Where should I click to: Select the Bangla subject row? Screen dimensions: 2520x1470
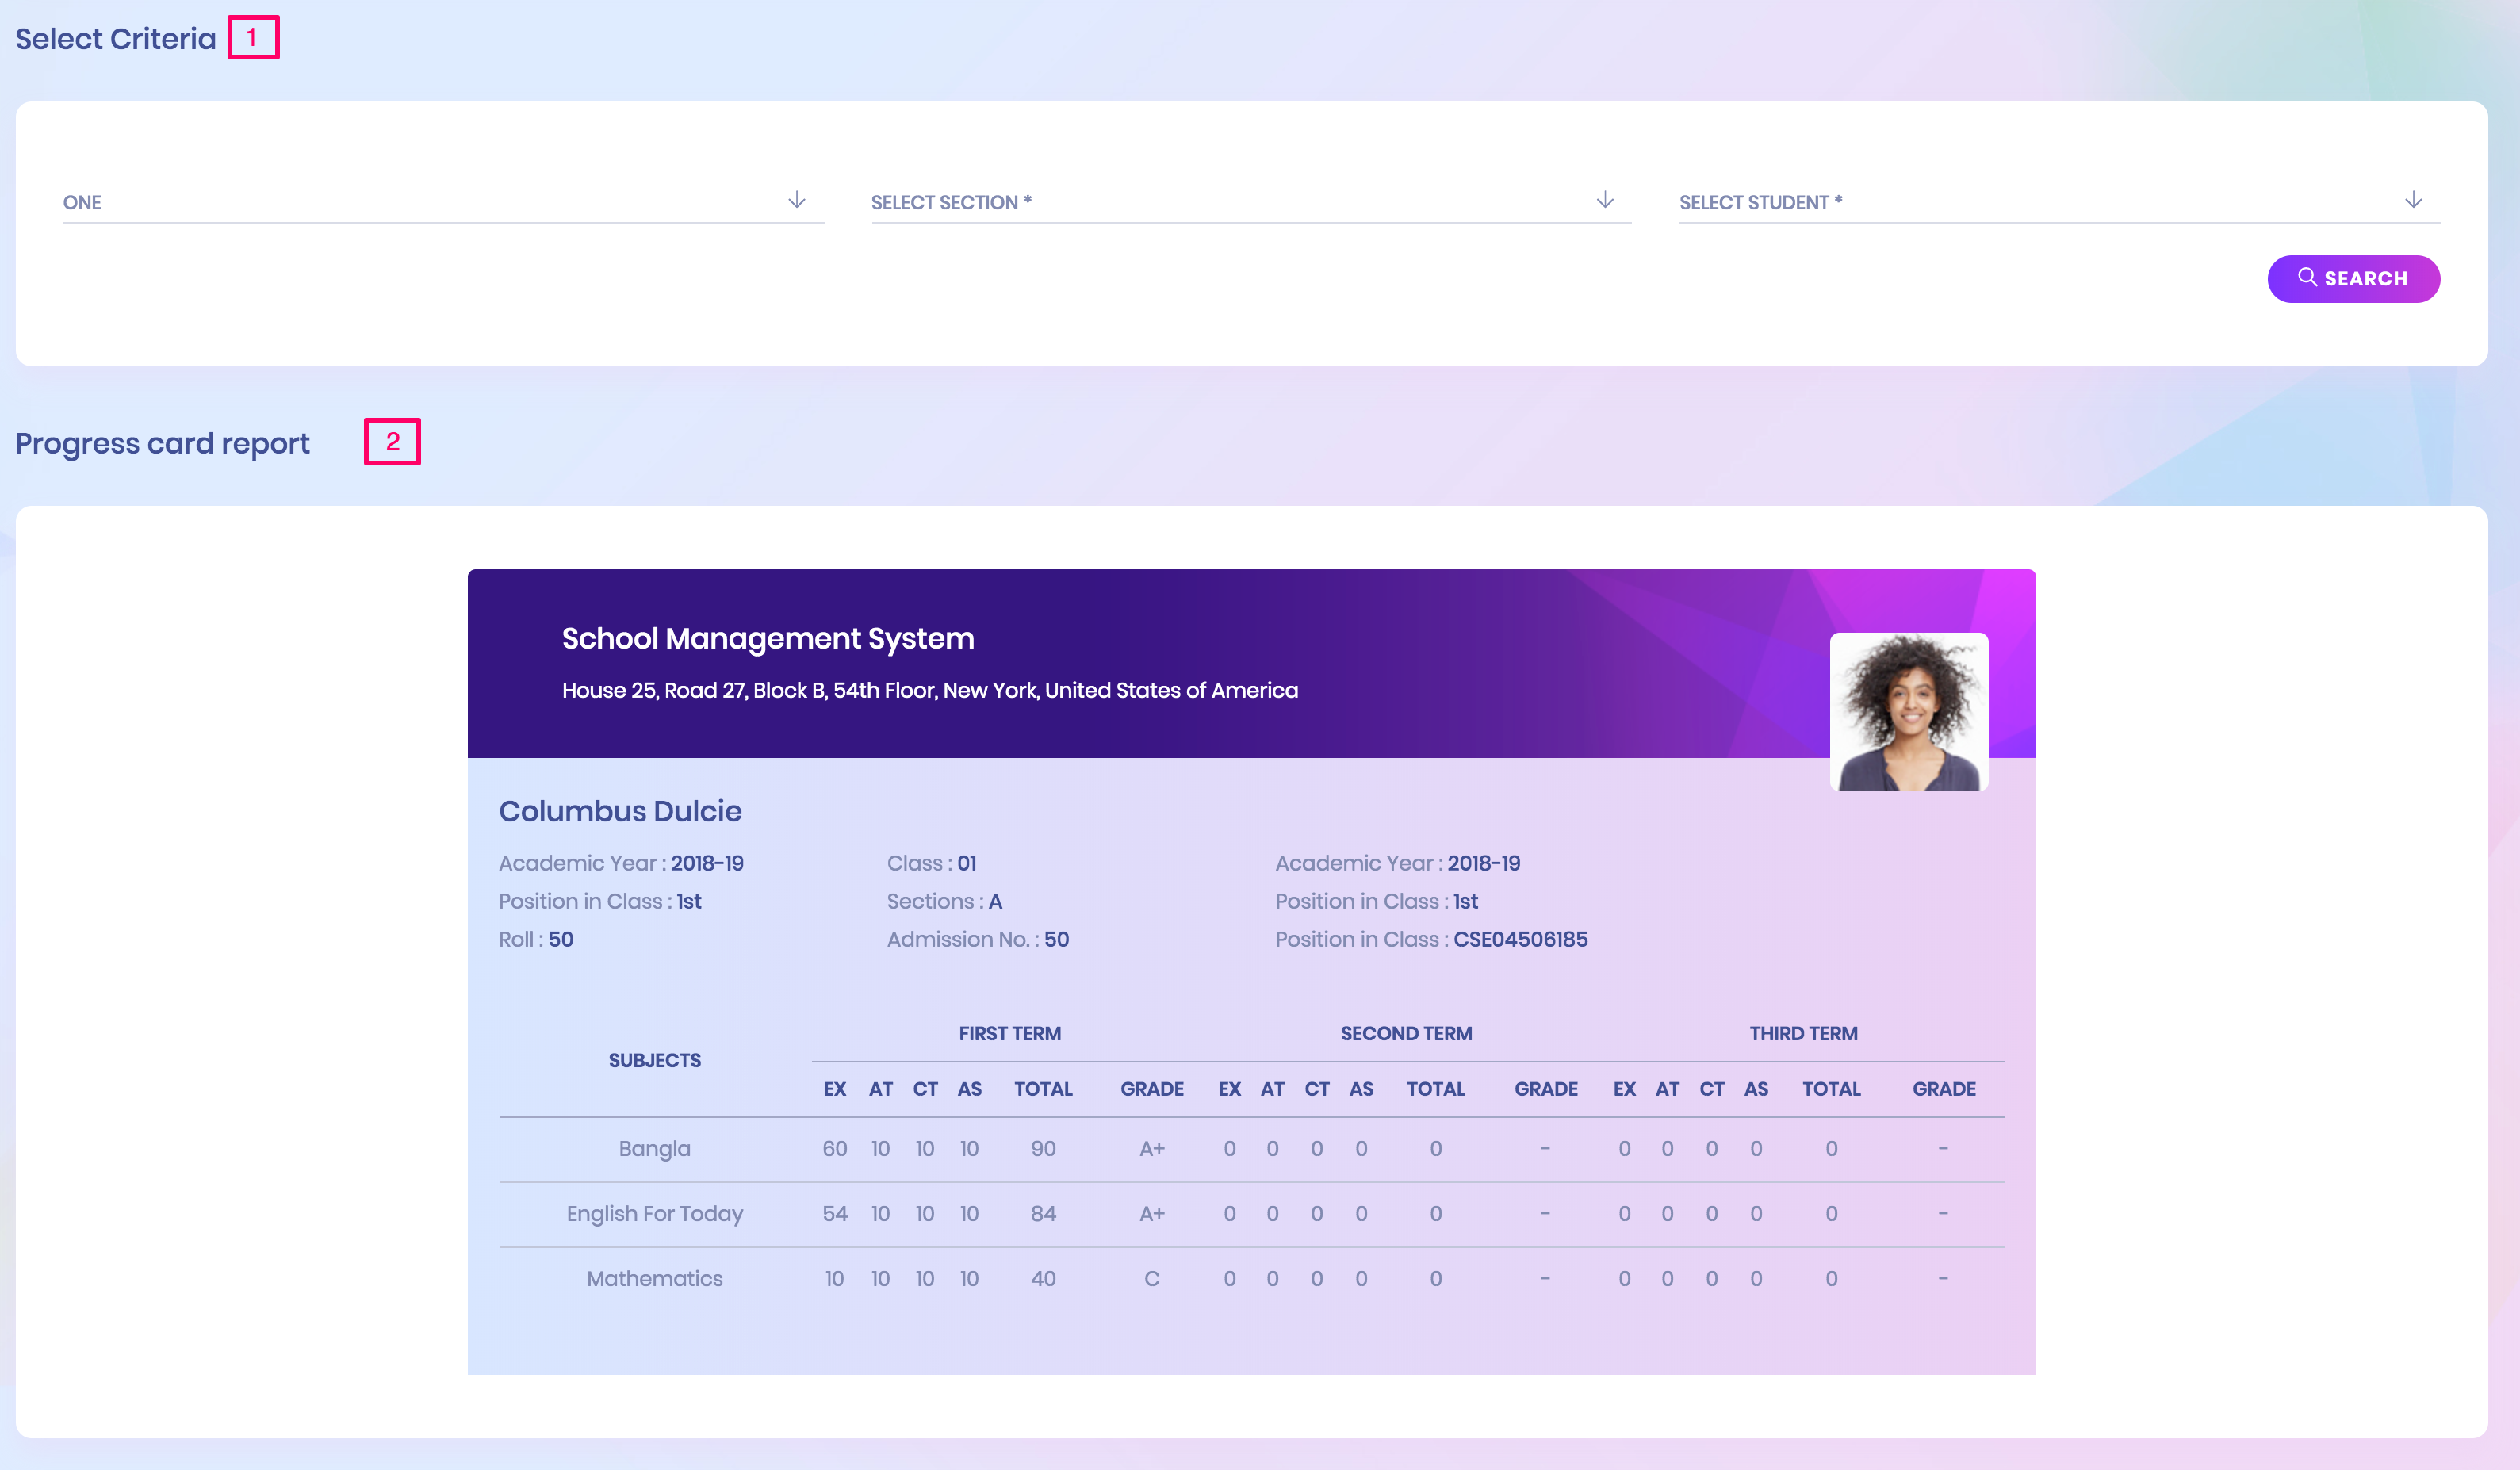(654, 1149)
